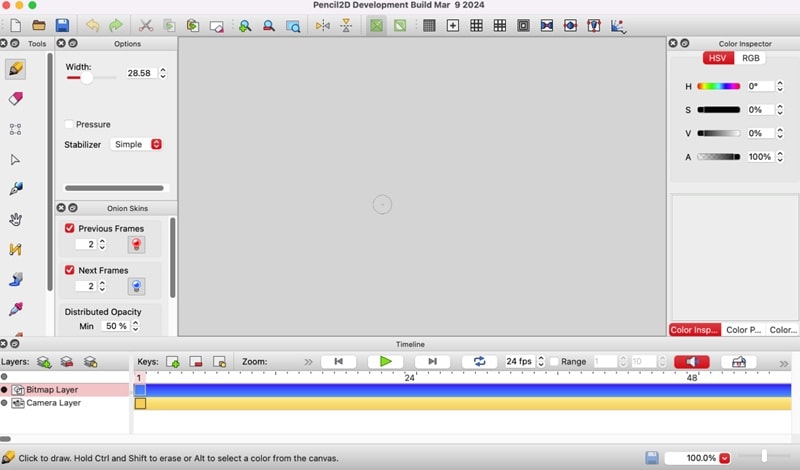Open a file using the folder icon
Viewport: 800px width, 470px height.
[x=39, y=26]
